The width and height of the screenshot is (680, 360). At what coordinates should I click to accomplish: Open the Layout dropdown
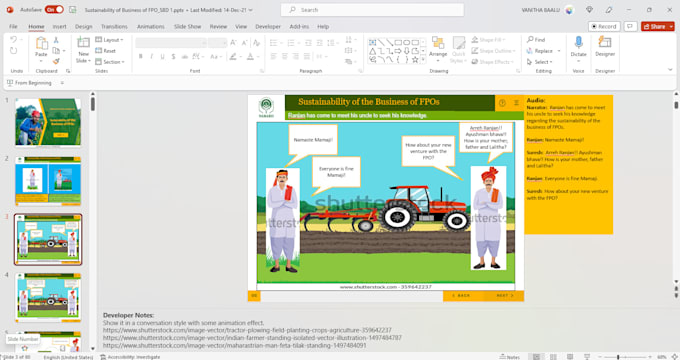(x=109, y=40)
